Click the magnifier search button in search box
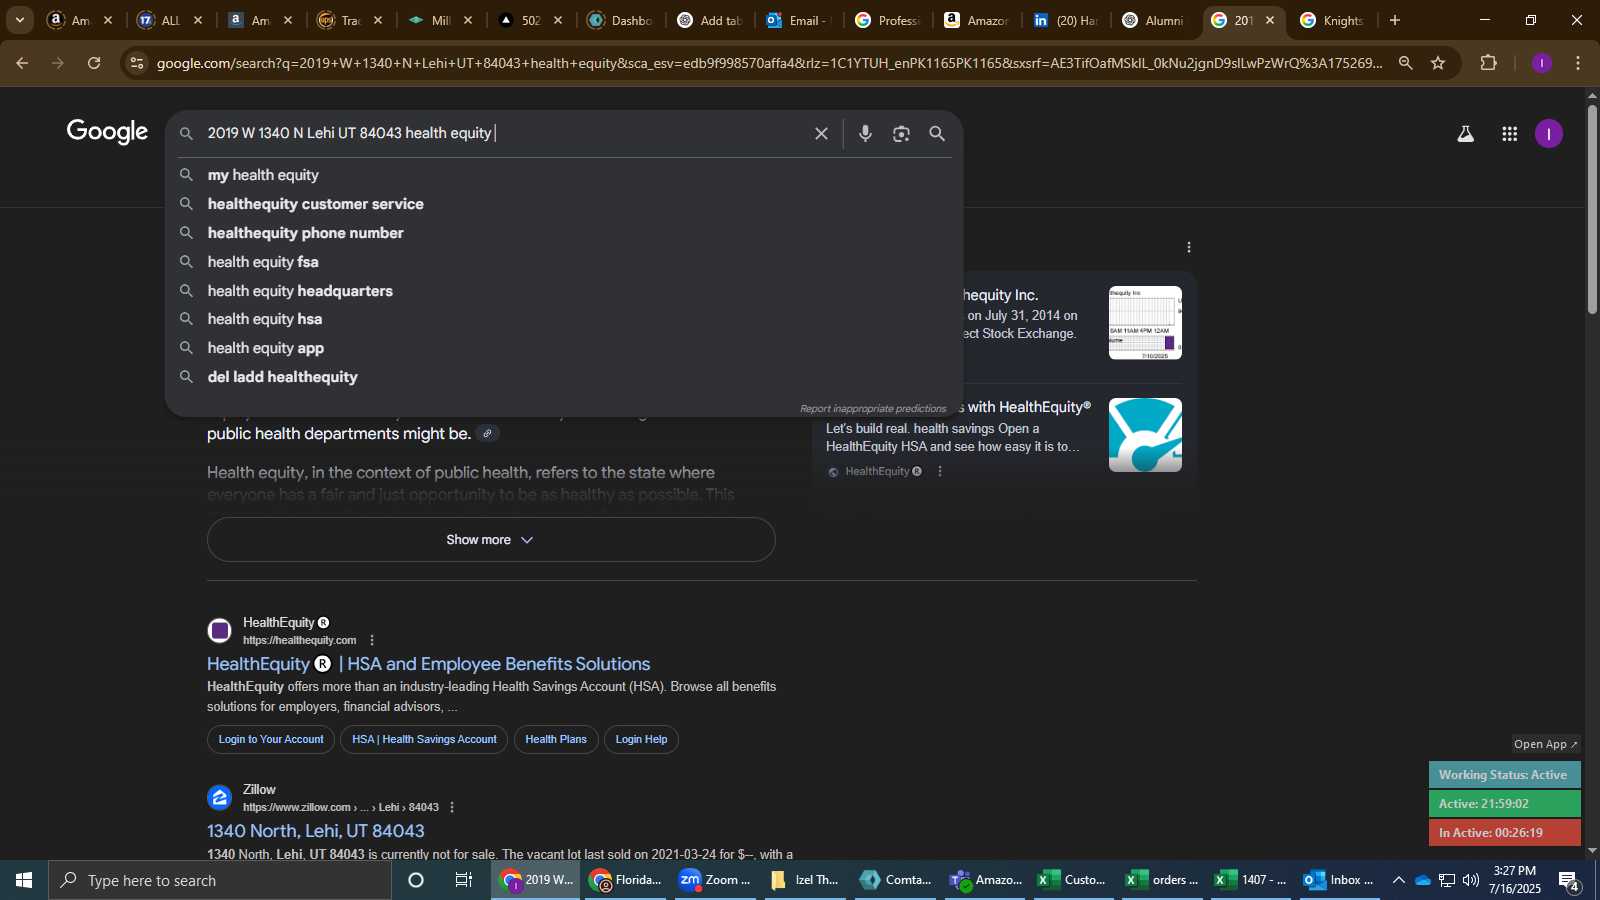The image size is (1600, 900). [937, 133]
